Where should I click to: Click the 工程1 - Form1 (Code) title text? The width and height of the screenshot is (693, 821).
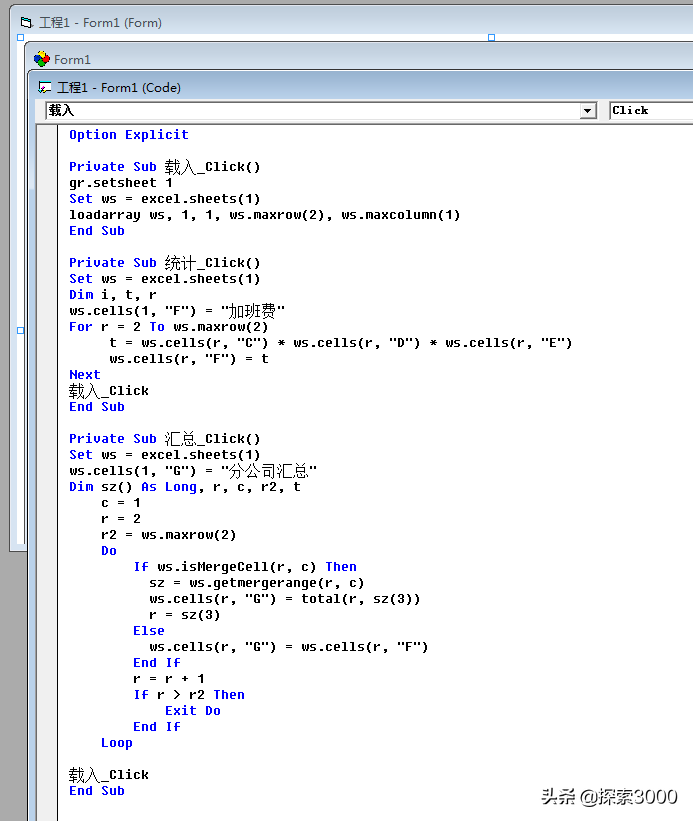[x=119, y=87]
